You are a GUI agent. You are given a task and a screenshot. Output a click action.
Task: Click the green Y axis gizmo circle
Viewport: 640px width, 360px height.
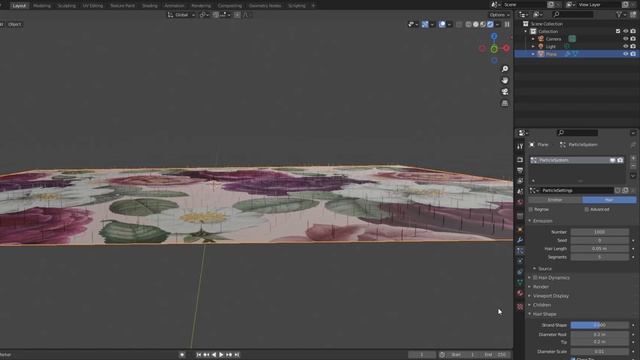(x=494, y=49)
